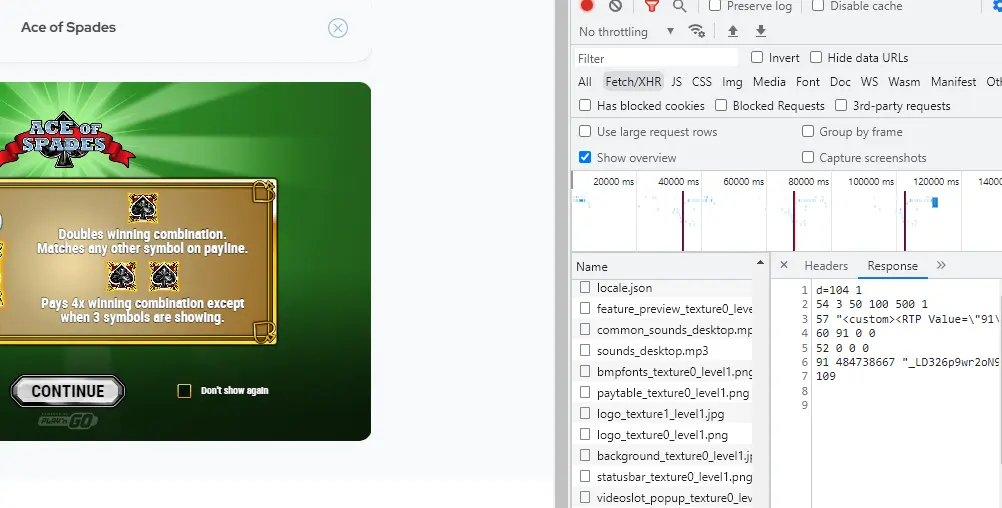
Task: Check 3rd-party requests
Action: (x=841, y=105)
